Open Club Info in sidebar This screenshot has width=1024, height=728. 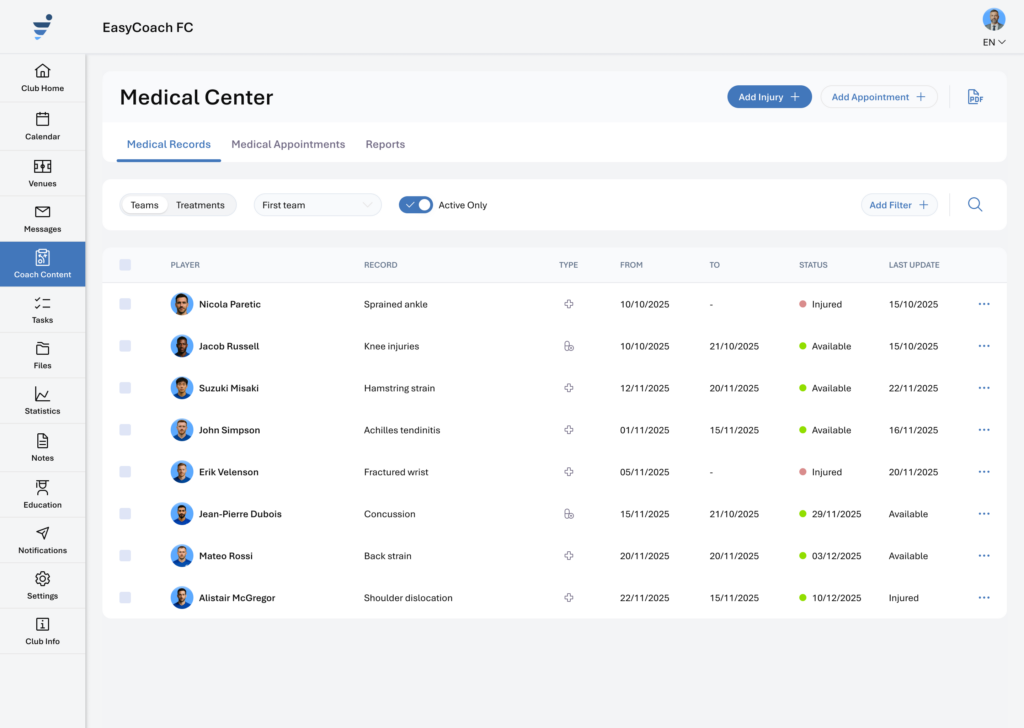click(42, 631)
